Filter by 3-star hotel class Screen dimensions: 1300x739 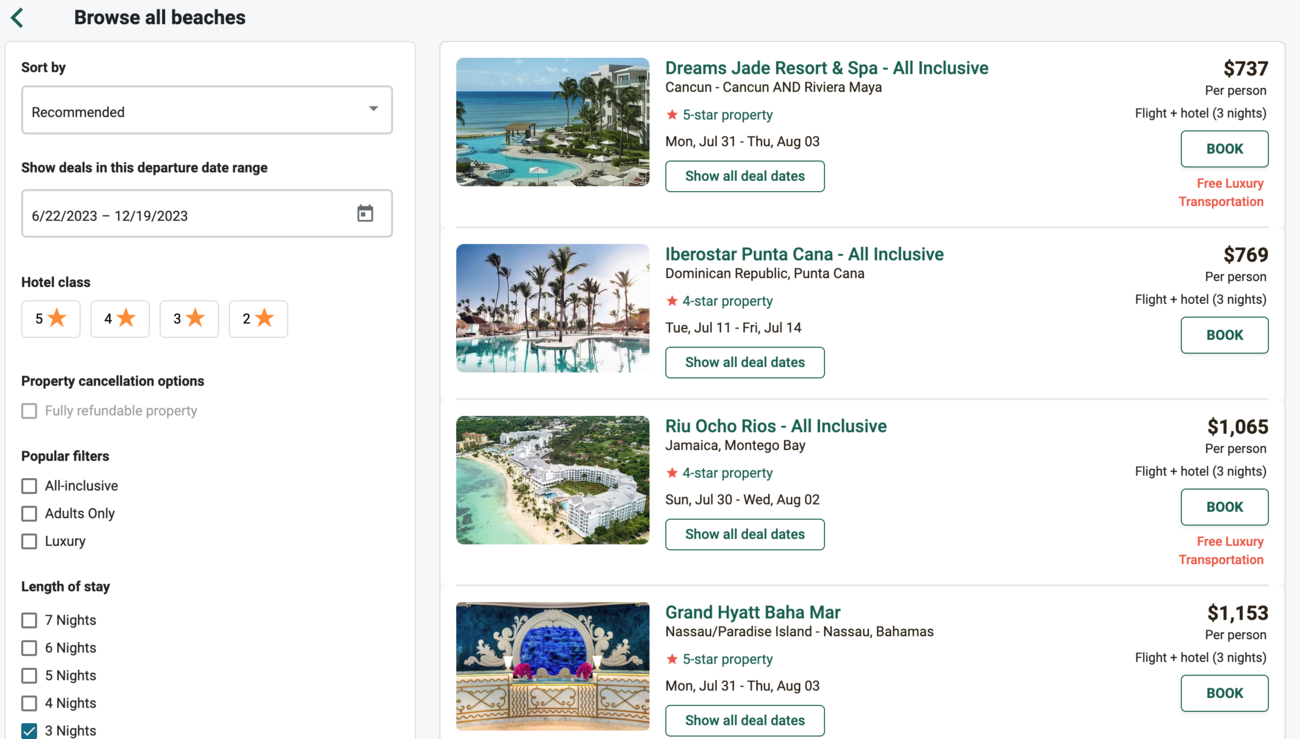pyautogui.click(x=188, y=319)
